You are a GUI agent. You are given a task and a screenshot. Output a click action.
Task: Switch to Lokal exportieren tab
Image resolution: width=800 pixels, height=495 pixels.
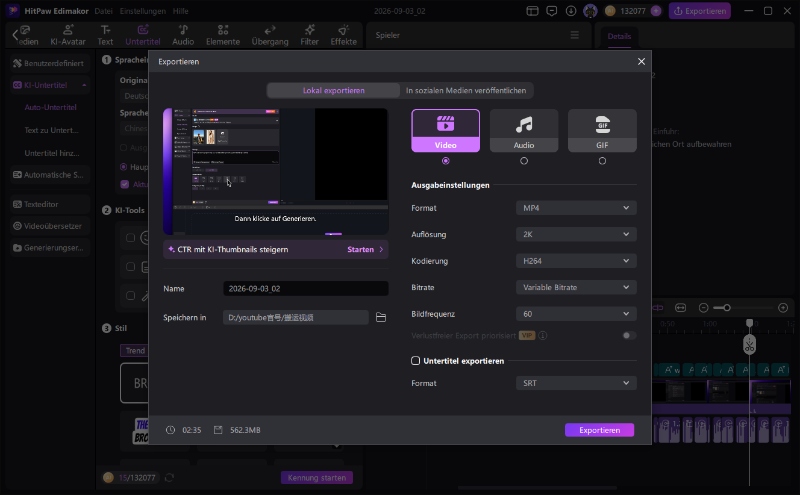coord(334,90)
